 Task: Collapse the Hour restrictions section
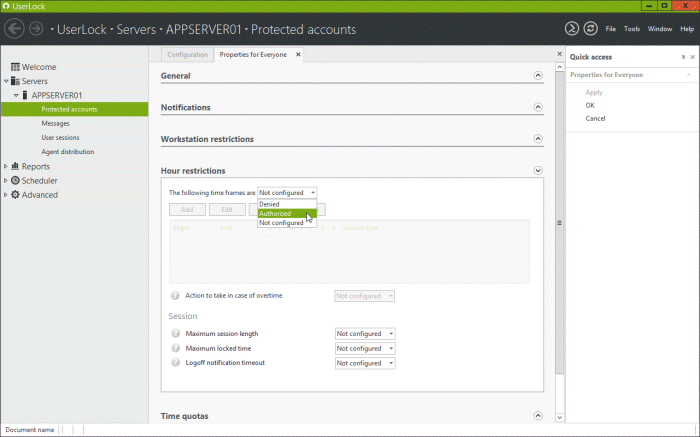click(x=538, y=171)
